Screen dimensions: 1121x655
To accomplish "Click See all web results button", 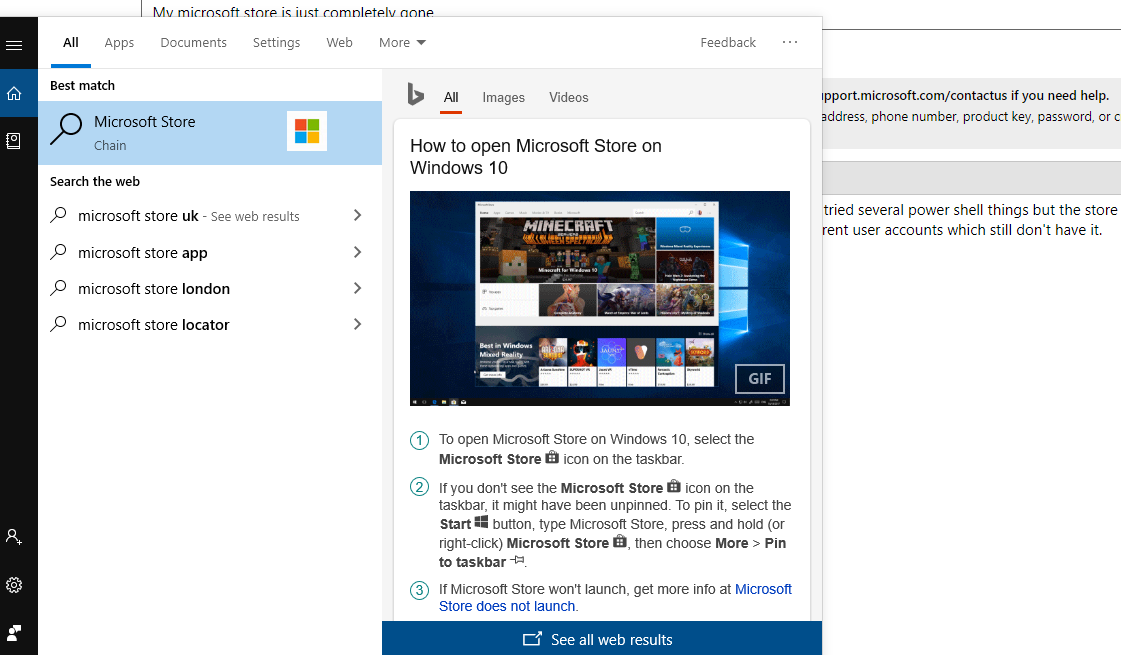I will pos(602,639).
